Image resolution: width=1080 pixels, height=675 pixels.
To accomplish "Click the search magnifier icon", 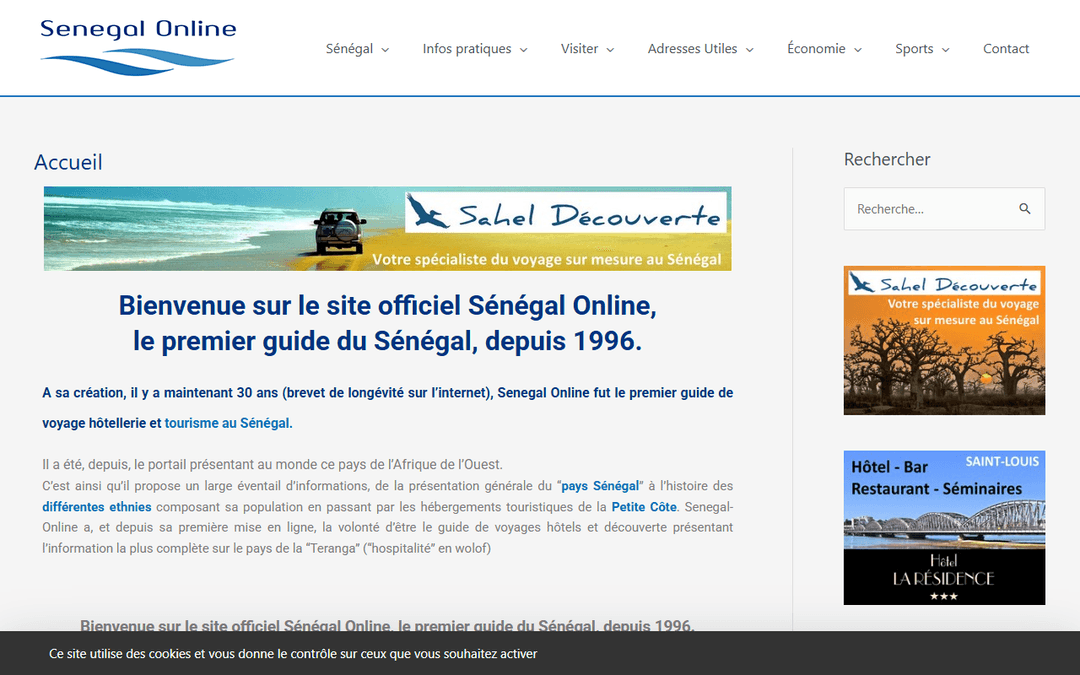I will [1024, 209].
